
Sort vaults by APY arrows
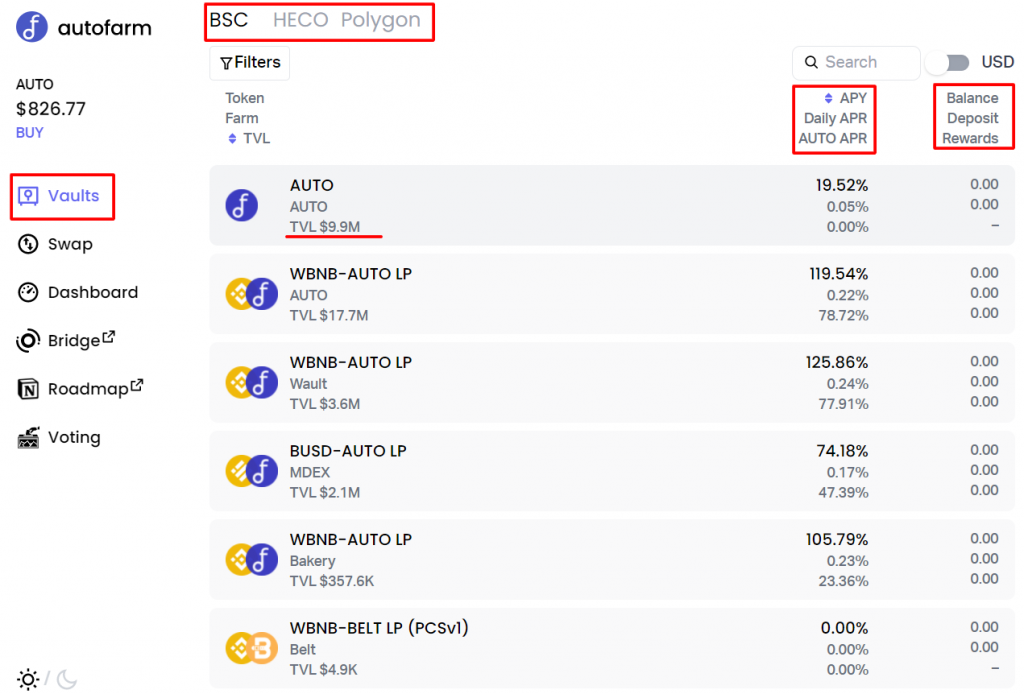click(x=828, y=98)
